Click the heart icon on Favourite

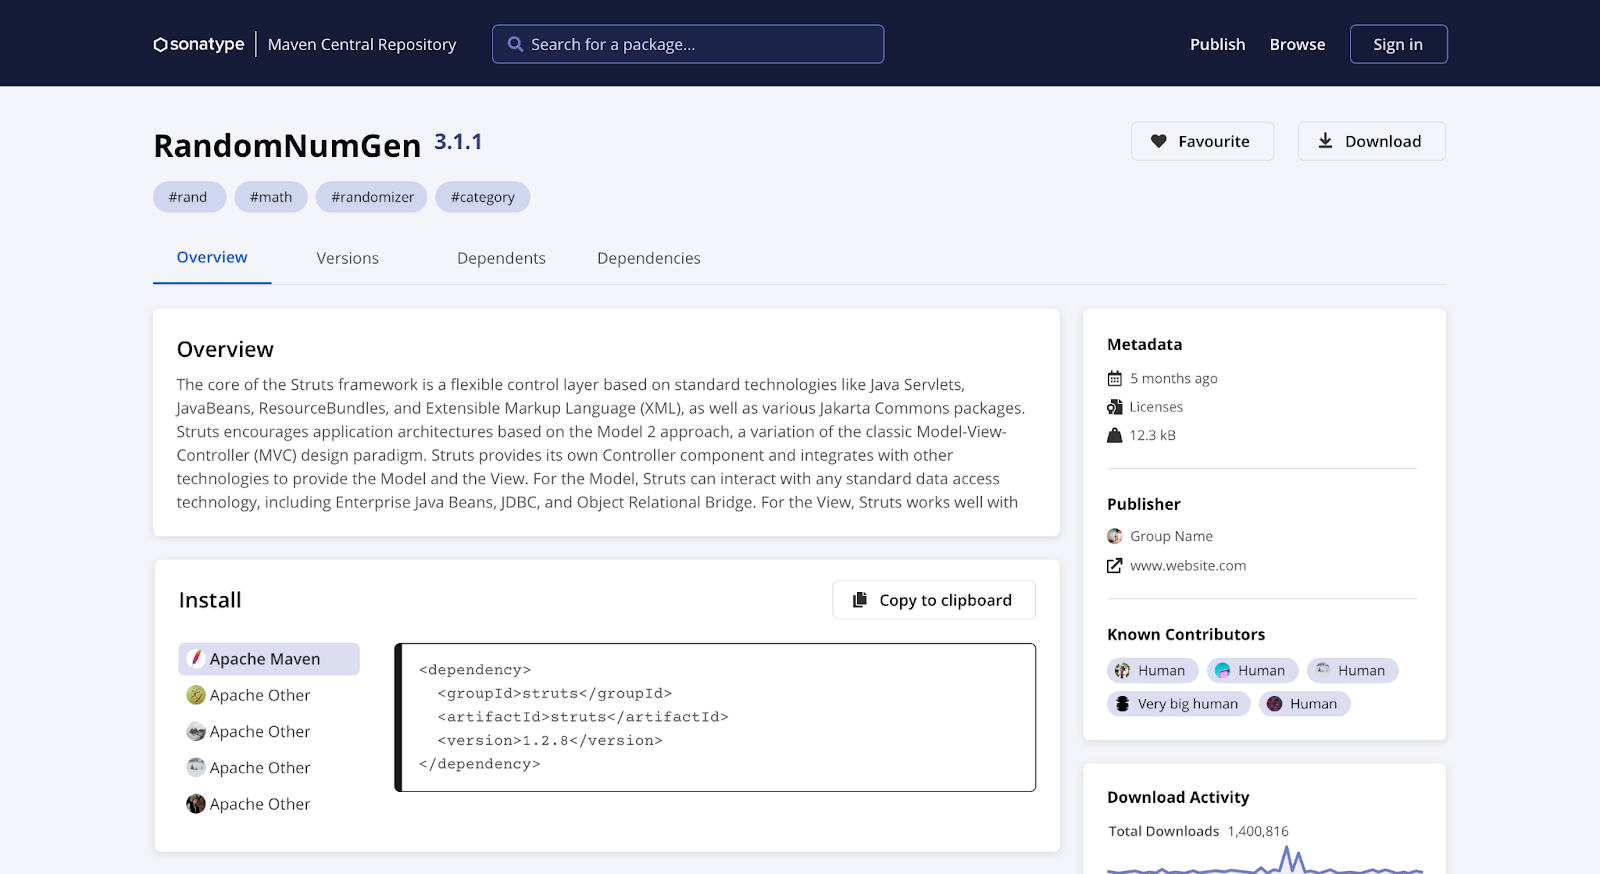[x=1158, y=141]
